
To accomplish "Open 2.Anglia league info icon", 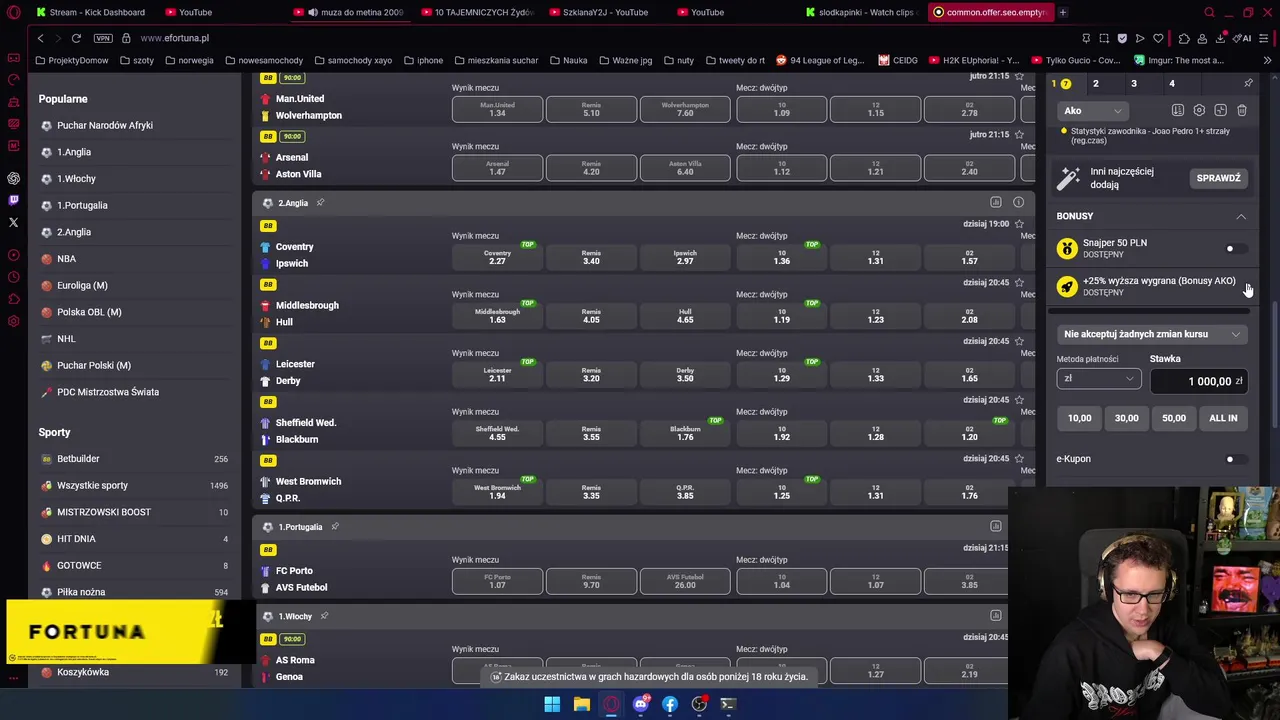I will tap(1018, 202).
